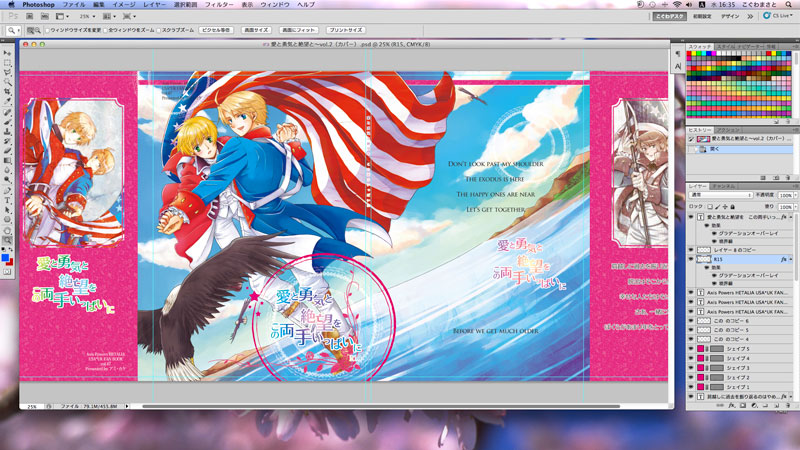This screenshot has height=450, width=800.
Task: Select the Move tool
Action: [7, 53]
